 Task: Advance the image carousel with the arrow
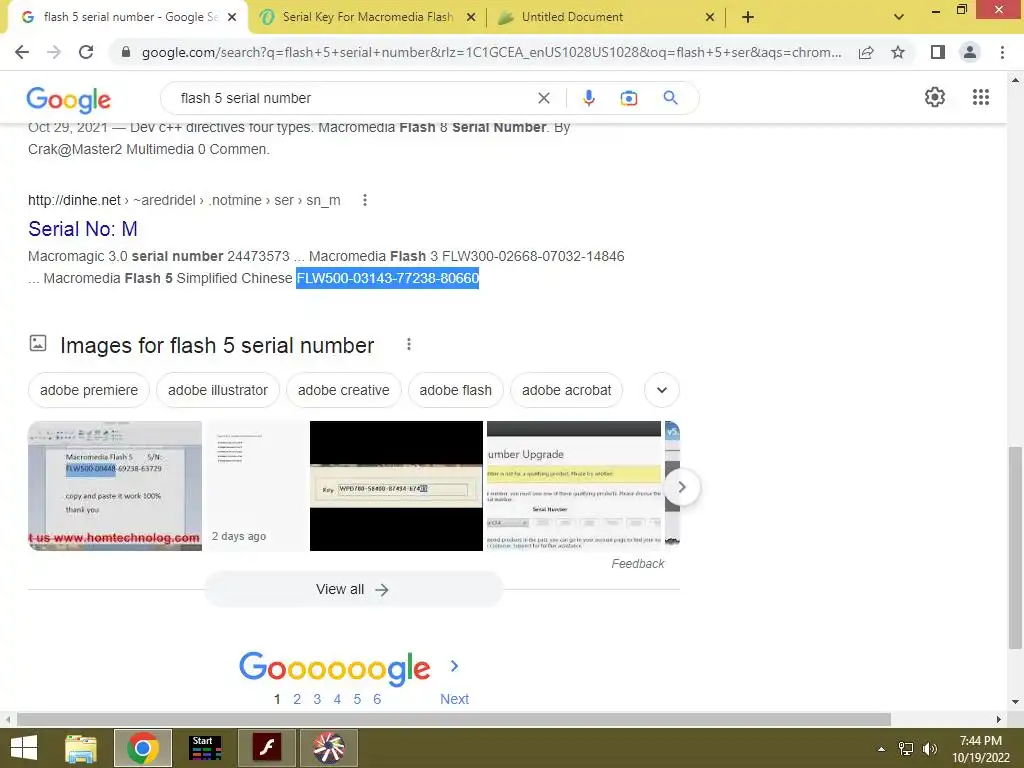click(682, 487)
